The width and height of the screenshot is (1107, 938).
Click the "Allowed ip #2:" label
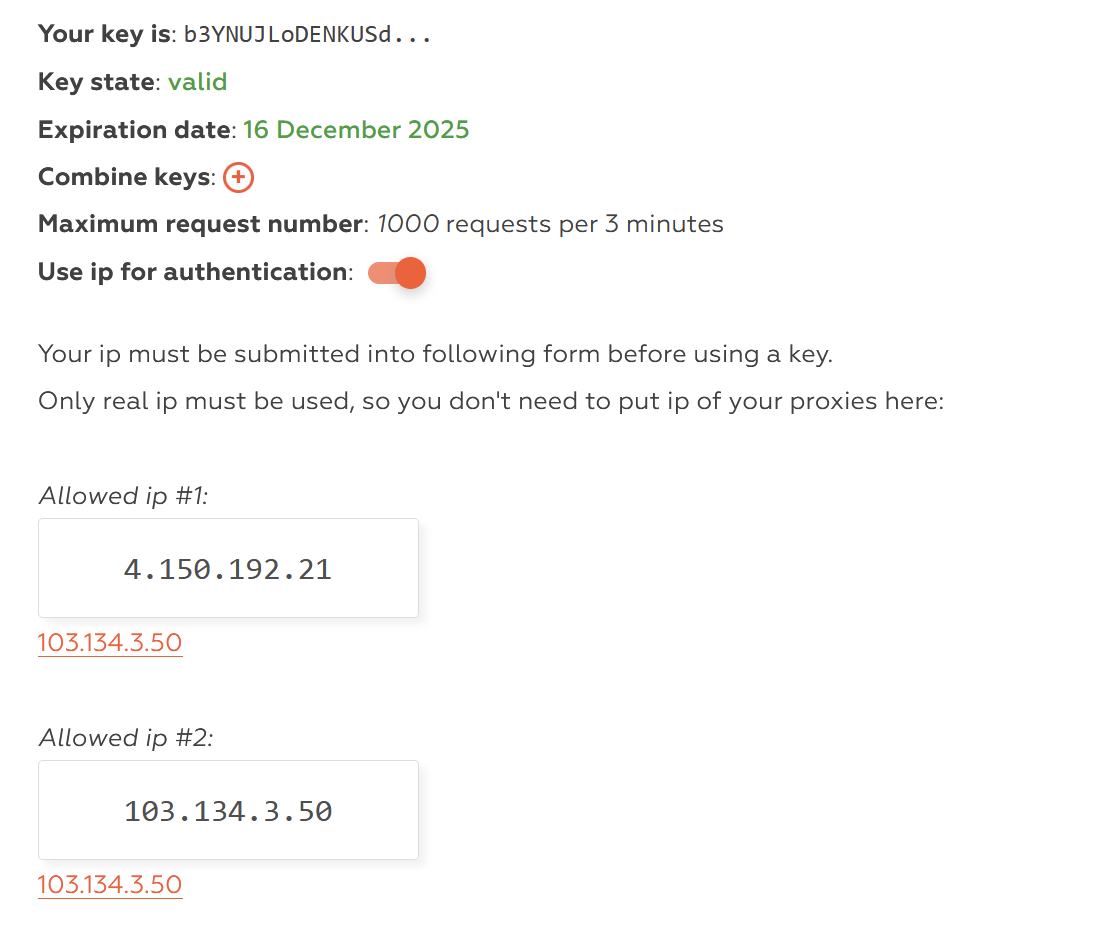[x=126, y=738]
